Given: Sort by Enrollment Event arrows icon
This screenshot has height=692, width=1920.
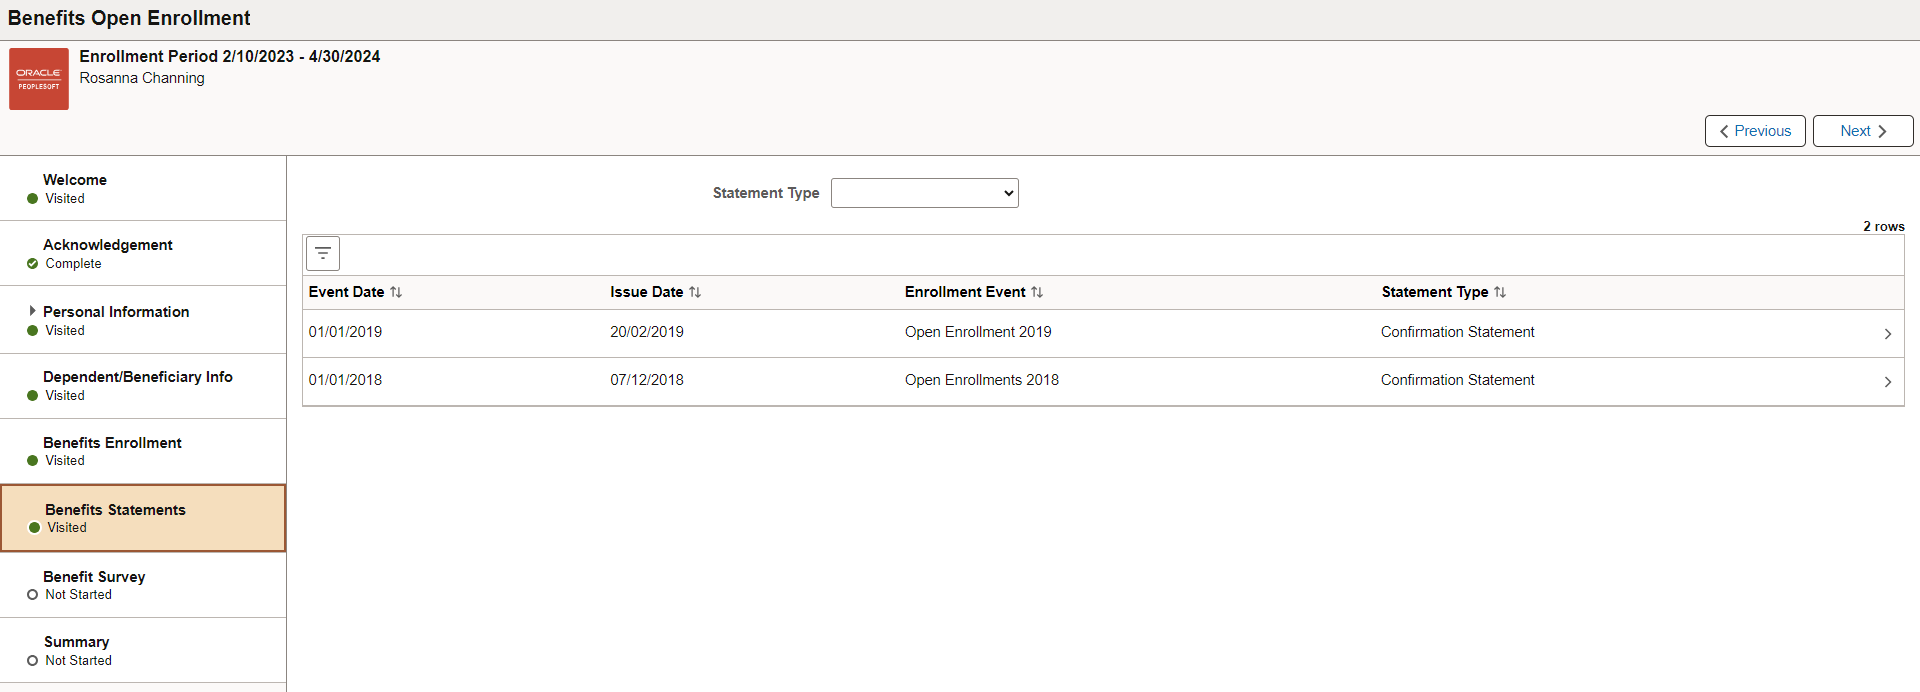Looking at the screenshot, I should [x=1037, y=292].
